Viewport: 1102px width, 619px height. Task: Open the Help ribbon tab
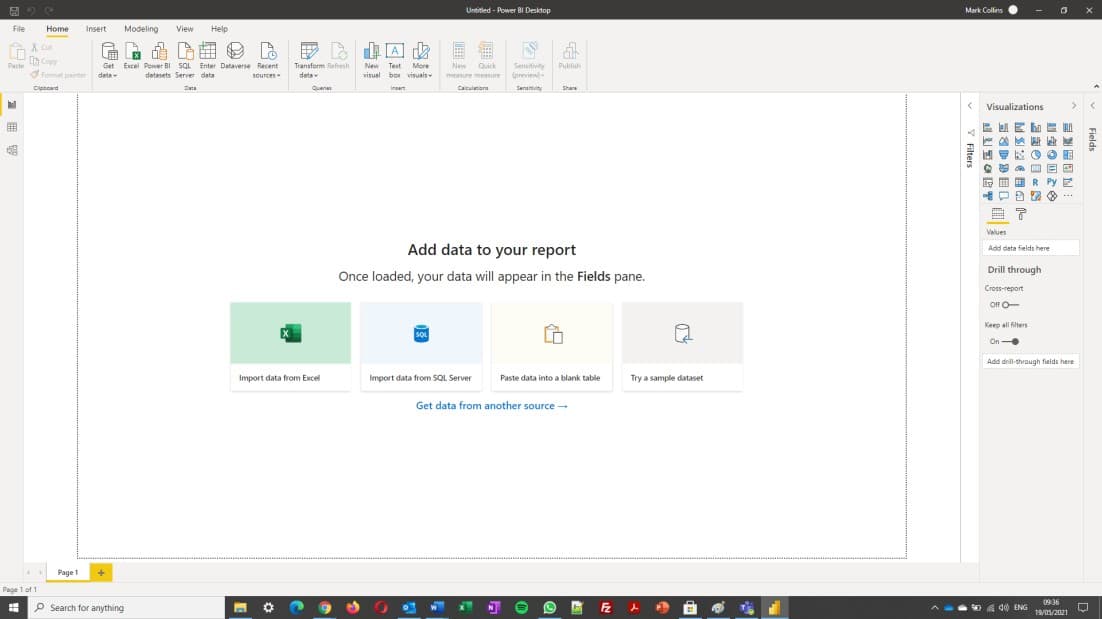pos(219,29)
